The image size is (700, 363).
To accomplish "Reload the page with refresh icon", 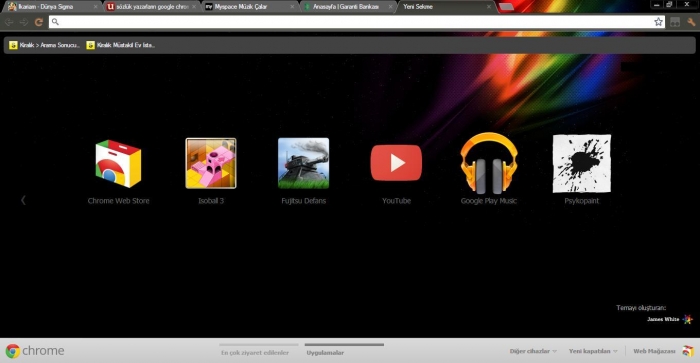I will (39, 22).
